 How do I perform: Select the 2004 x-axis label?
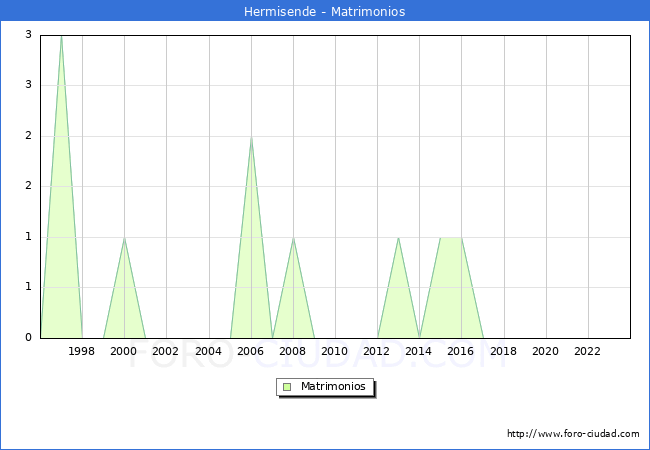tap(208, 351)
